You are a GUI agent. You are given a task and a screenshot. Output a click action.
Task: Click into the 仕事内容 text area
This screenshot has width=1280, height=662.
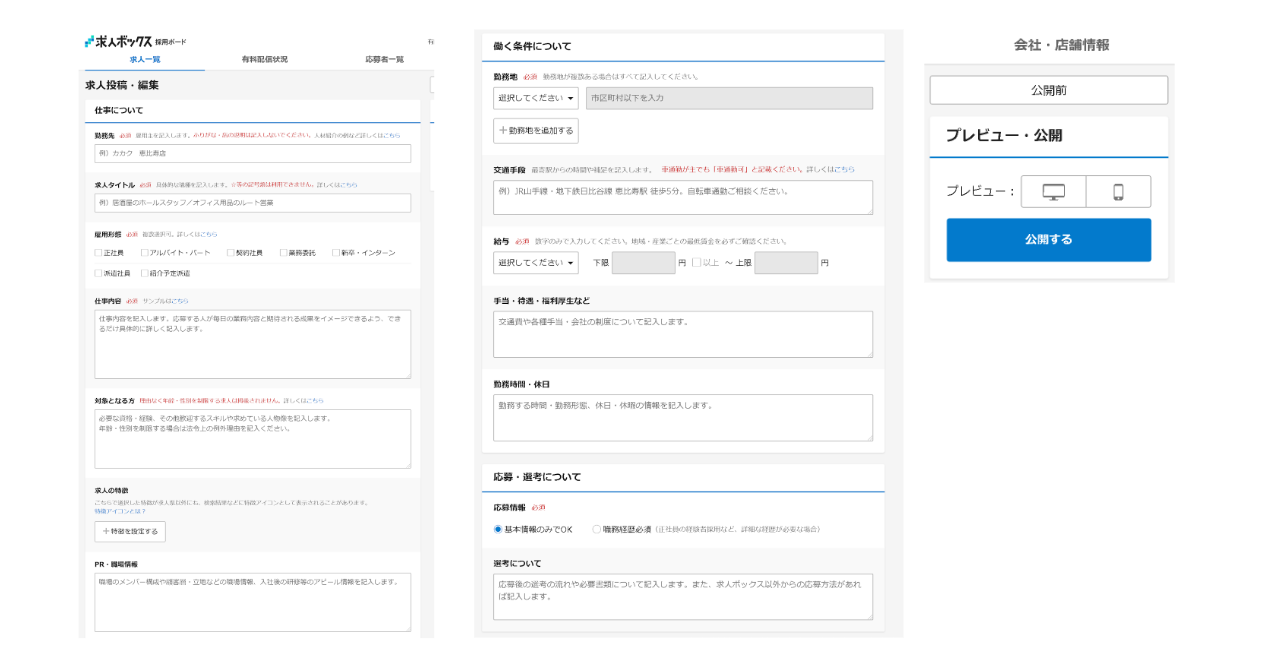click(x=252, y=344)
